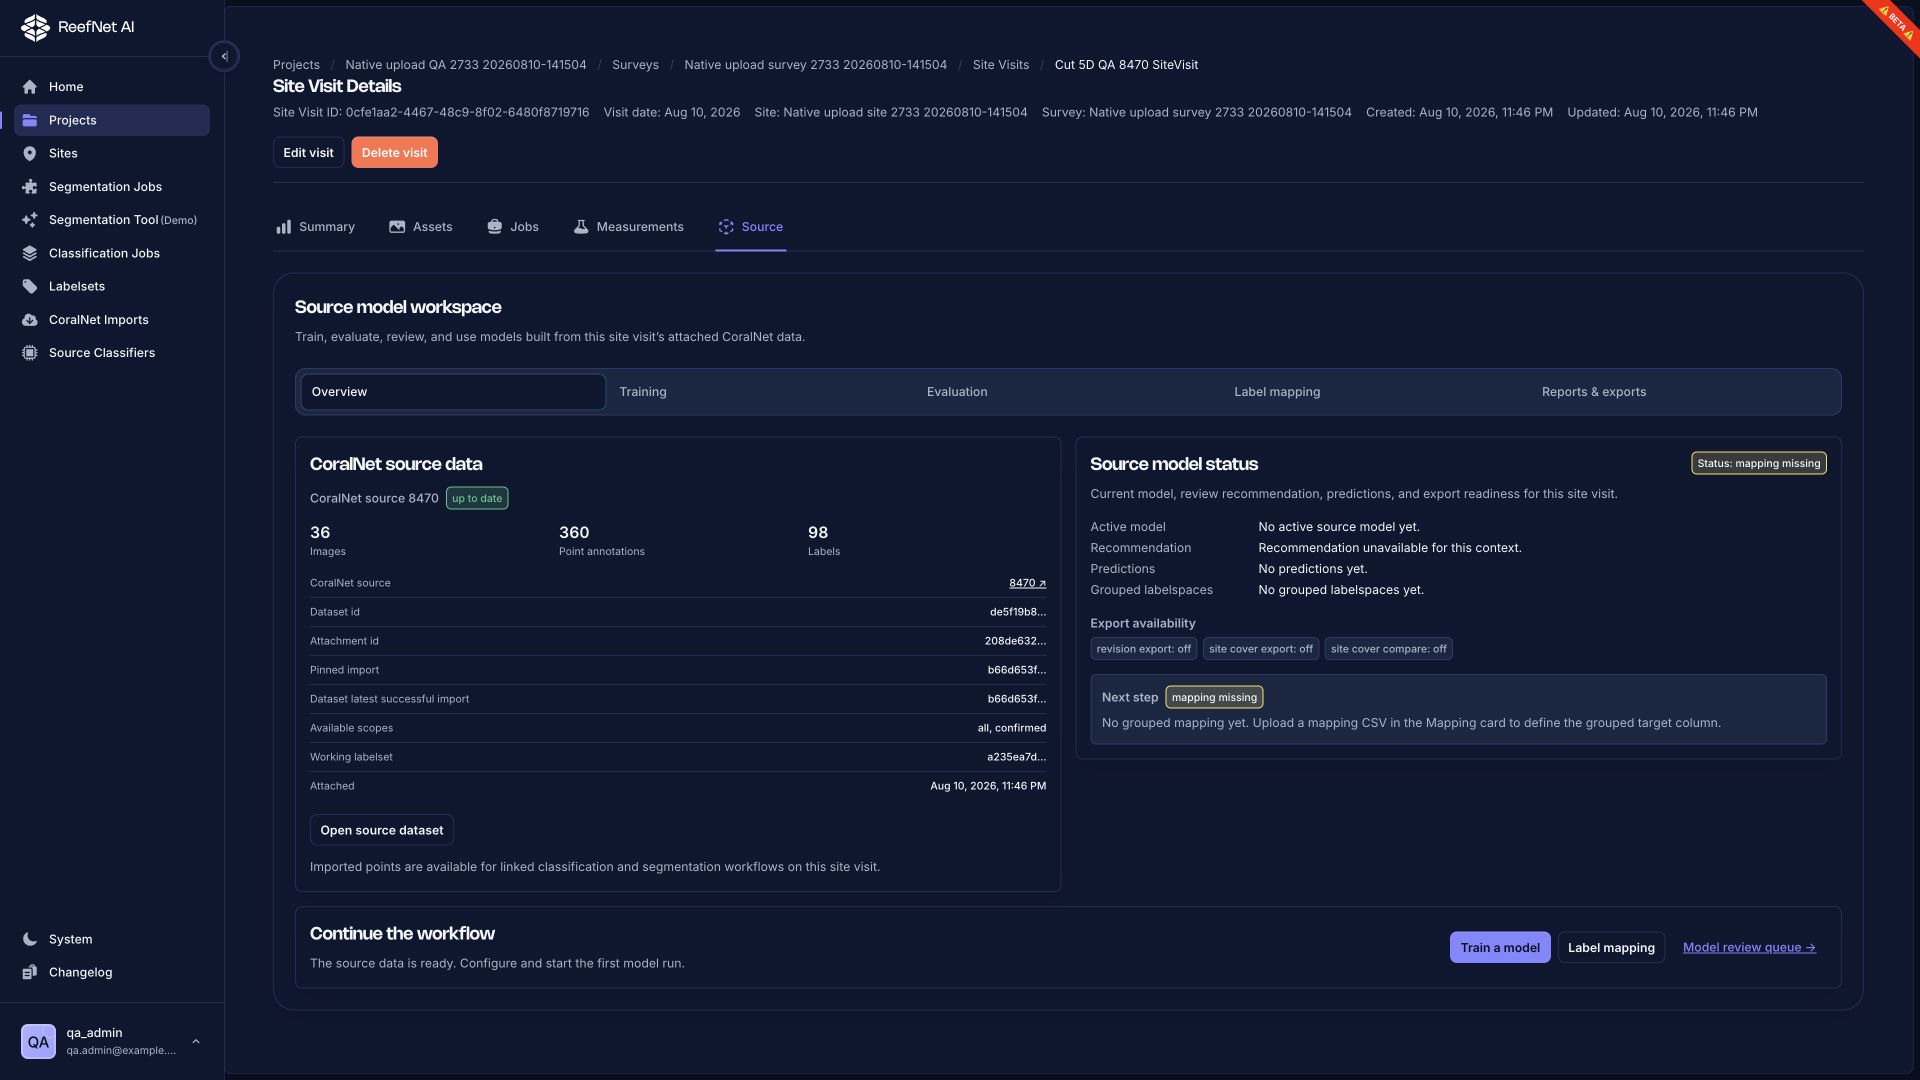Screen dimensions: 1920x1080
Task: Switch to the Measurements tab
Action: click(x=629, y=227)
